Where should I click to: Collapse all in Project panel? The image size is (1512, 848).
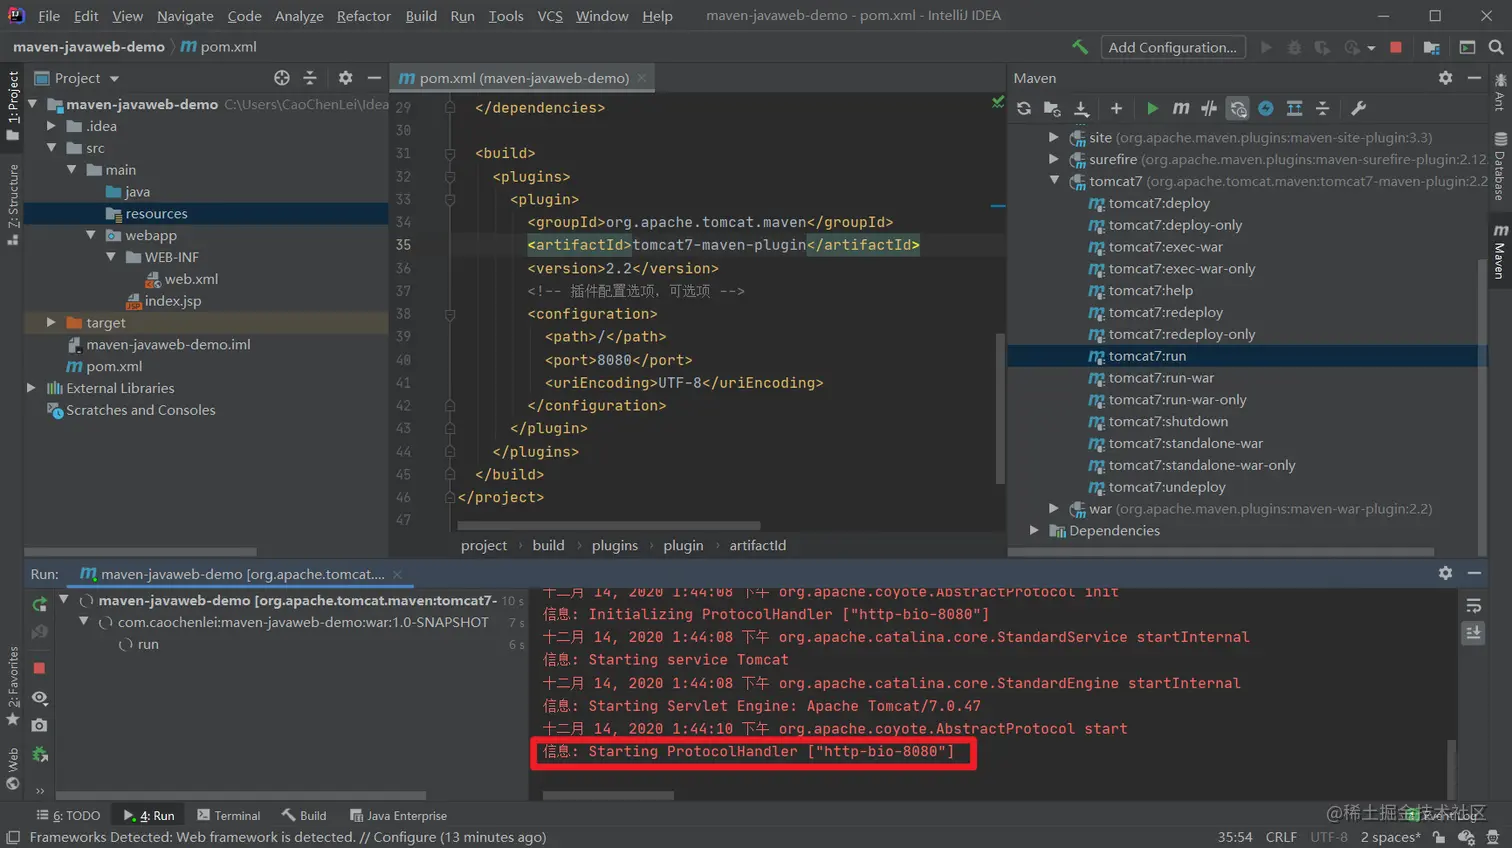point(310,78)
